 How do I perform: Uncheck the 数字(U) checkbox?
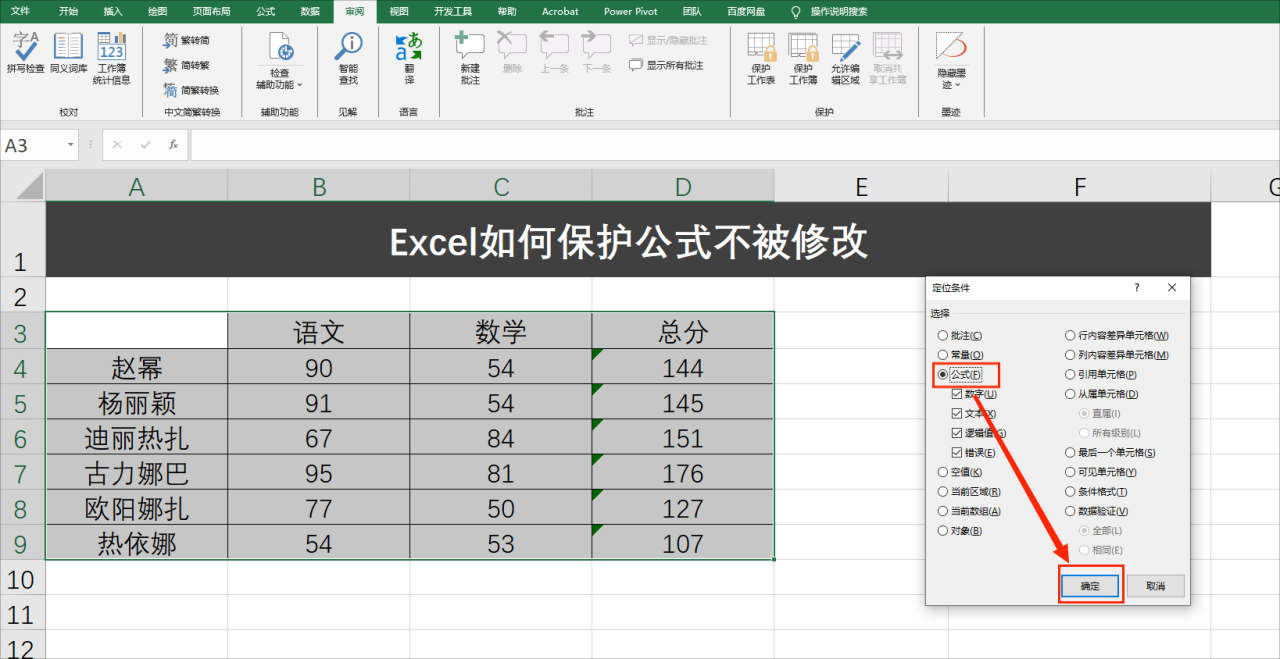pos(975,394)
